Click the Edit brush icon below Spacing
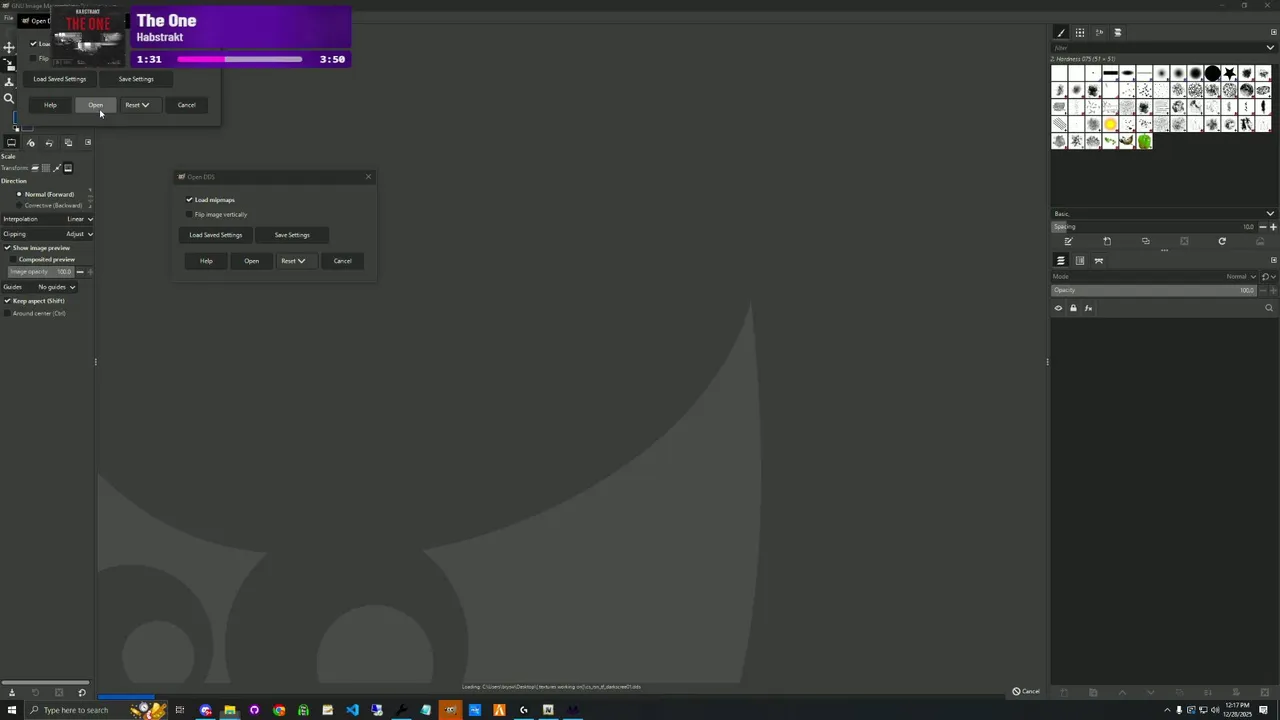This screenshot has width=1280, height=720. (1068, 241)
